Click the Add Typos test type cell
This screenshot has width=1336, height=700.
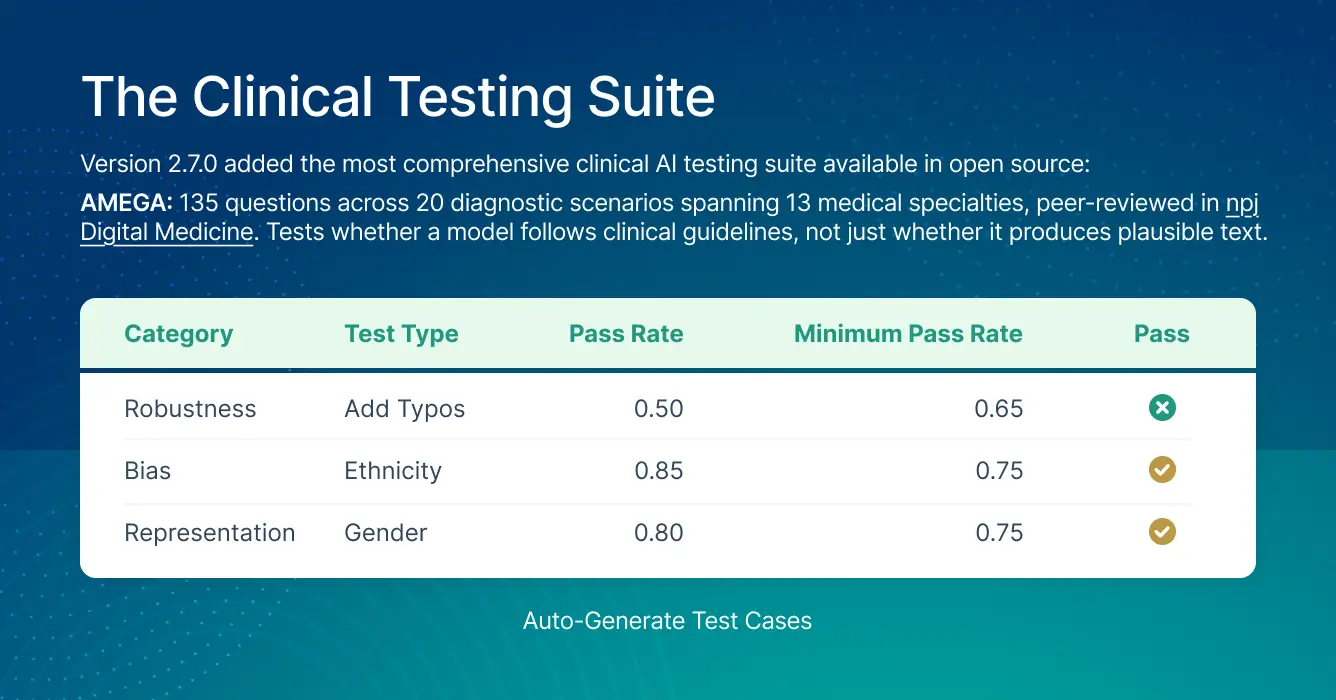click(x=404, y=409)
